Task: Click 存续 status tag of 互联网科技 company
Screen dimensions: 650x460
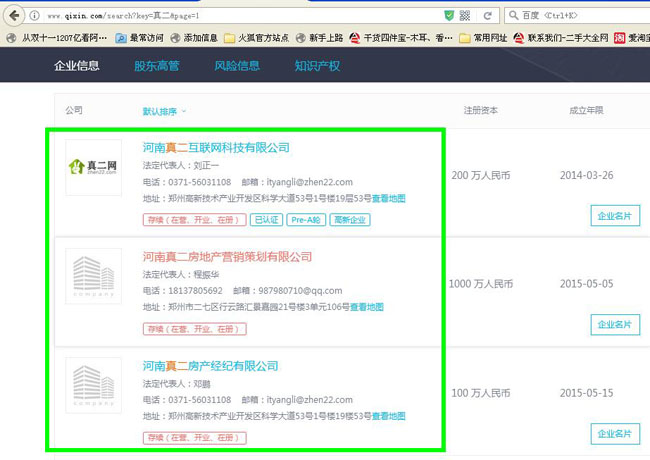Action: tap(194, 220)
